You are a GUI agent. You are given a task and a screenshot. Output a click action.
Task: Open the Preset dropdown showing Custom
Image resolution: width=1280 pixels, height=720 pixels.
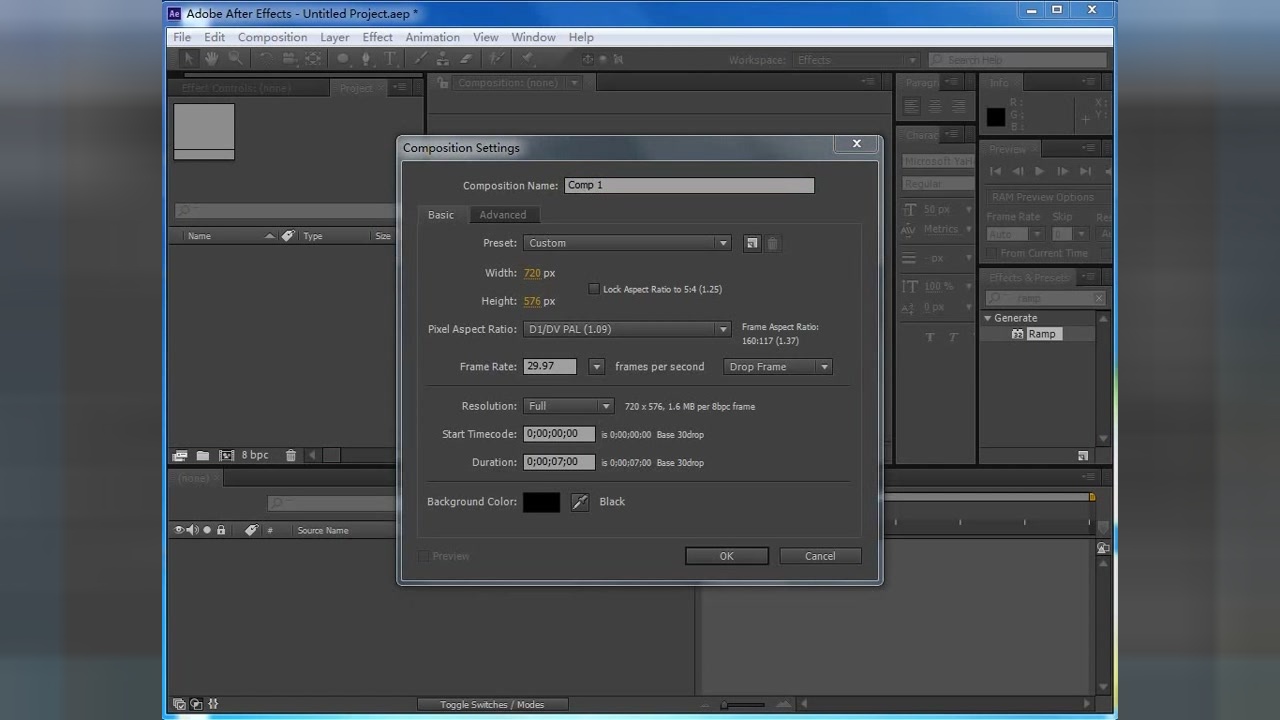pyautogui.click(x=627, y=243)
